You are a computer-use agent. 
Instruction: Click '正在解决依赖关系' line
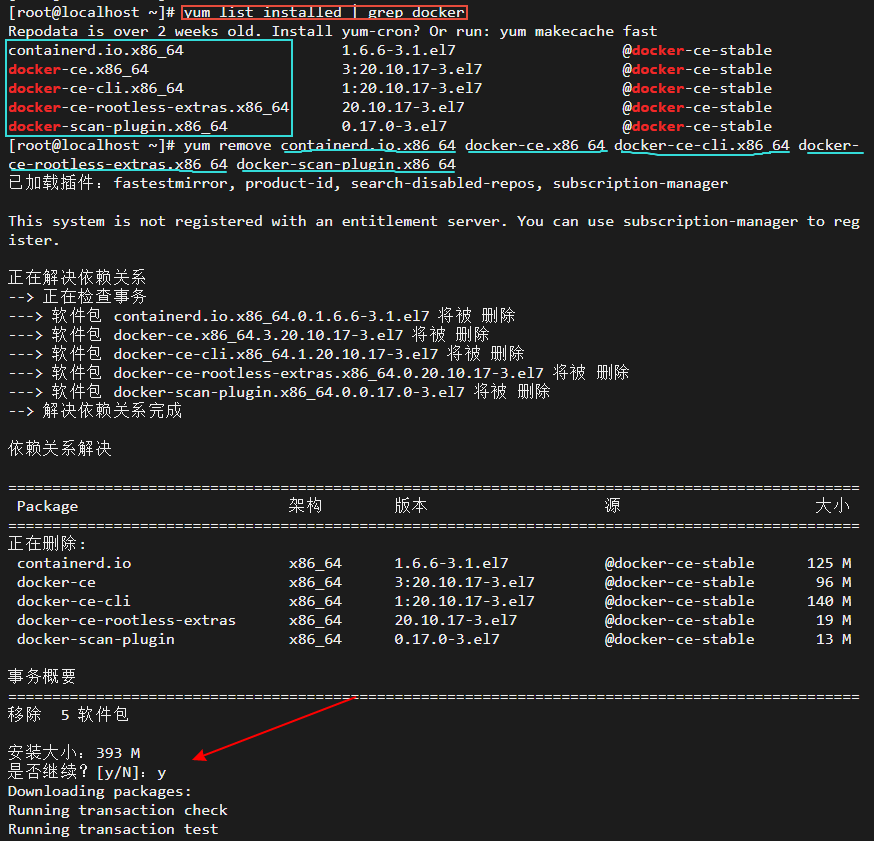(x=77, y=277)
